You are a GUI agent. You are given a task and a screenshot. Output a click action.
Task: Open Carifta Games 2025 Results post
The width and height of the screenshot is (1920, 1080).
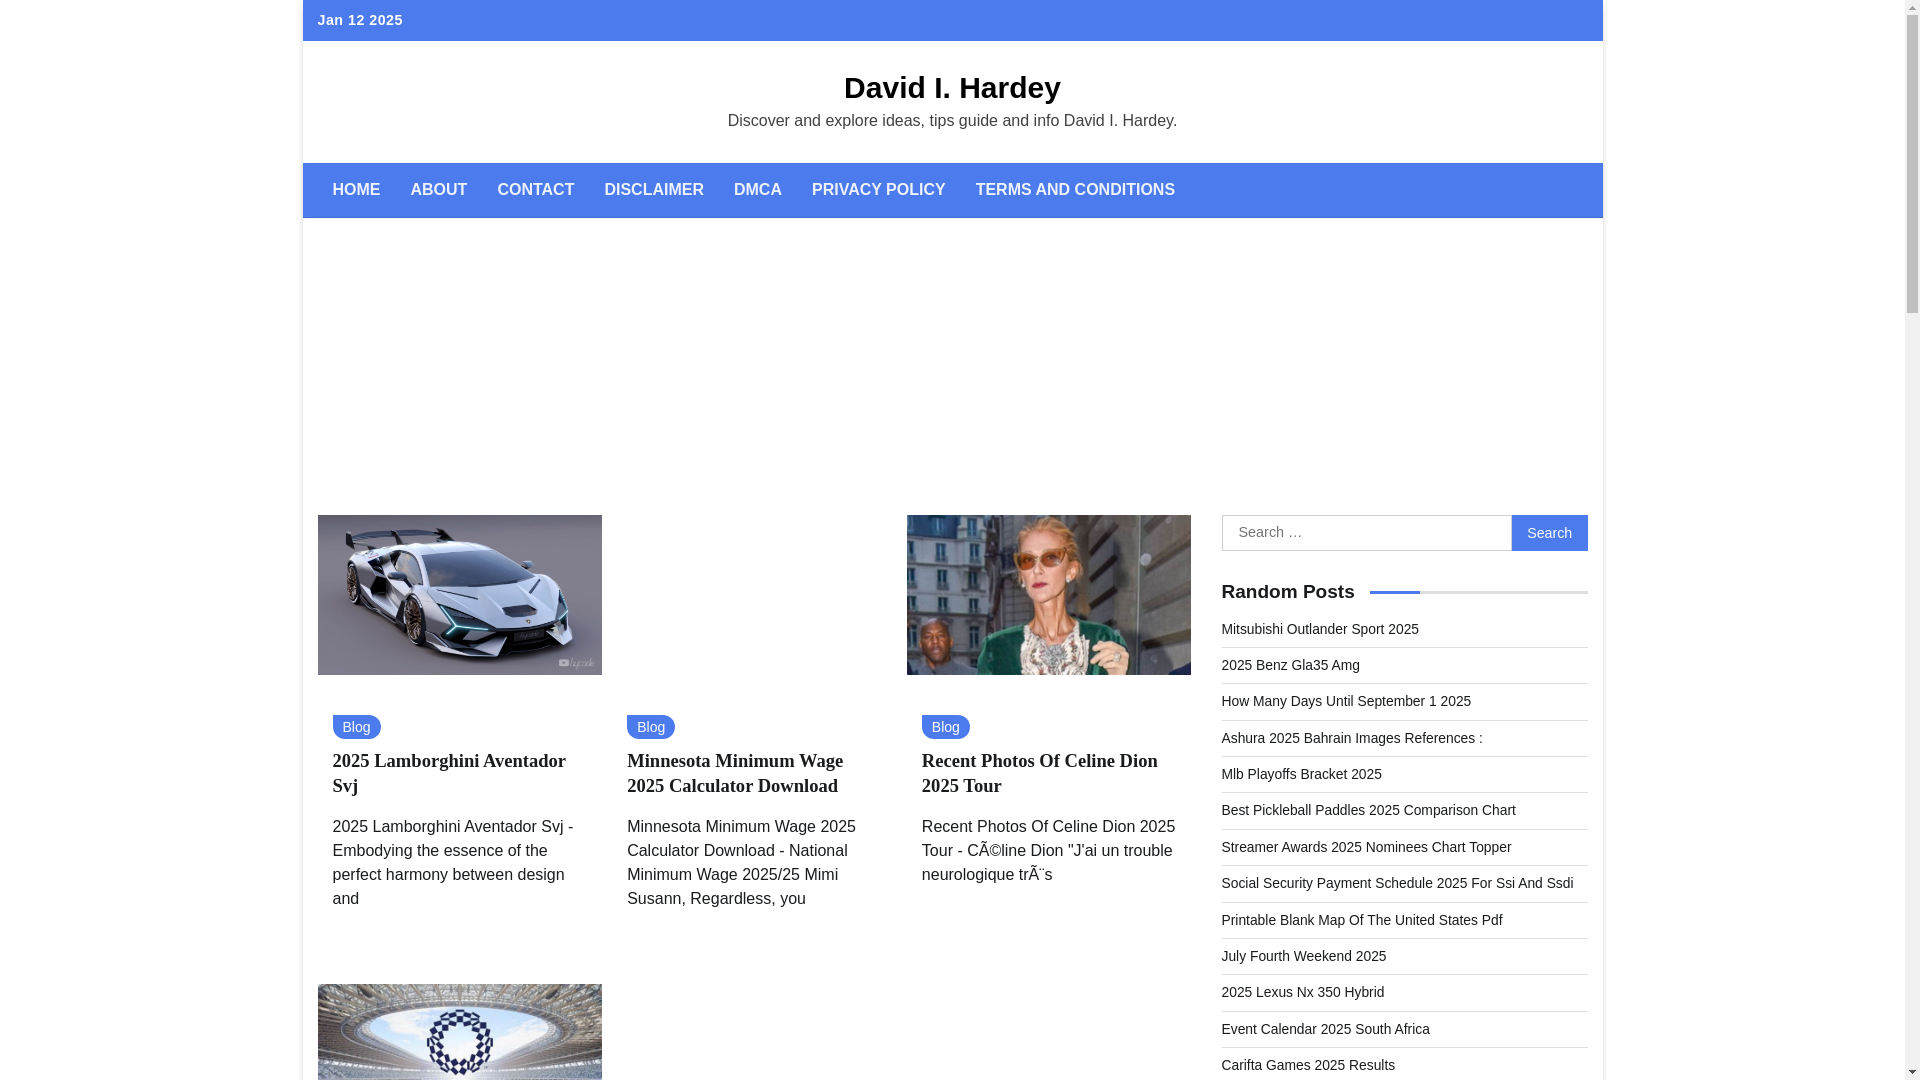click(1308, 1065)
